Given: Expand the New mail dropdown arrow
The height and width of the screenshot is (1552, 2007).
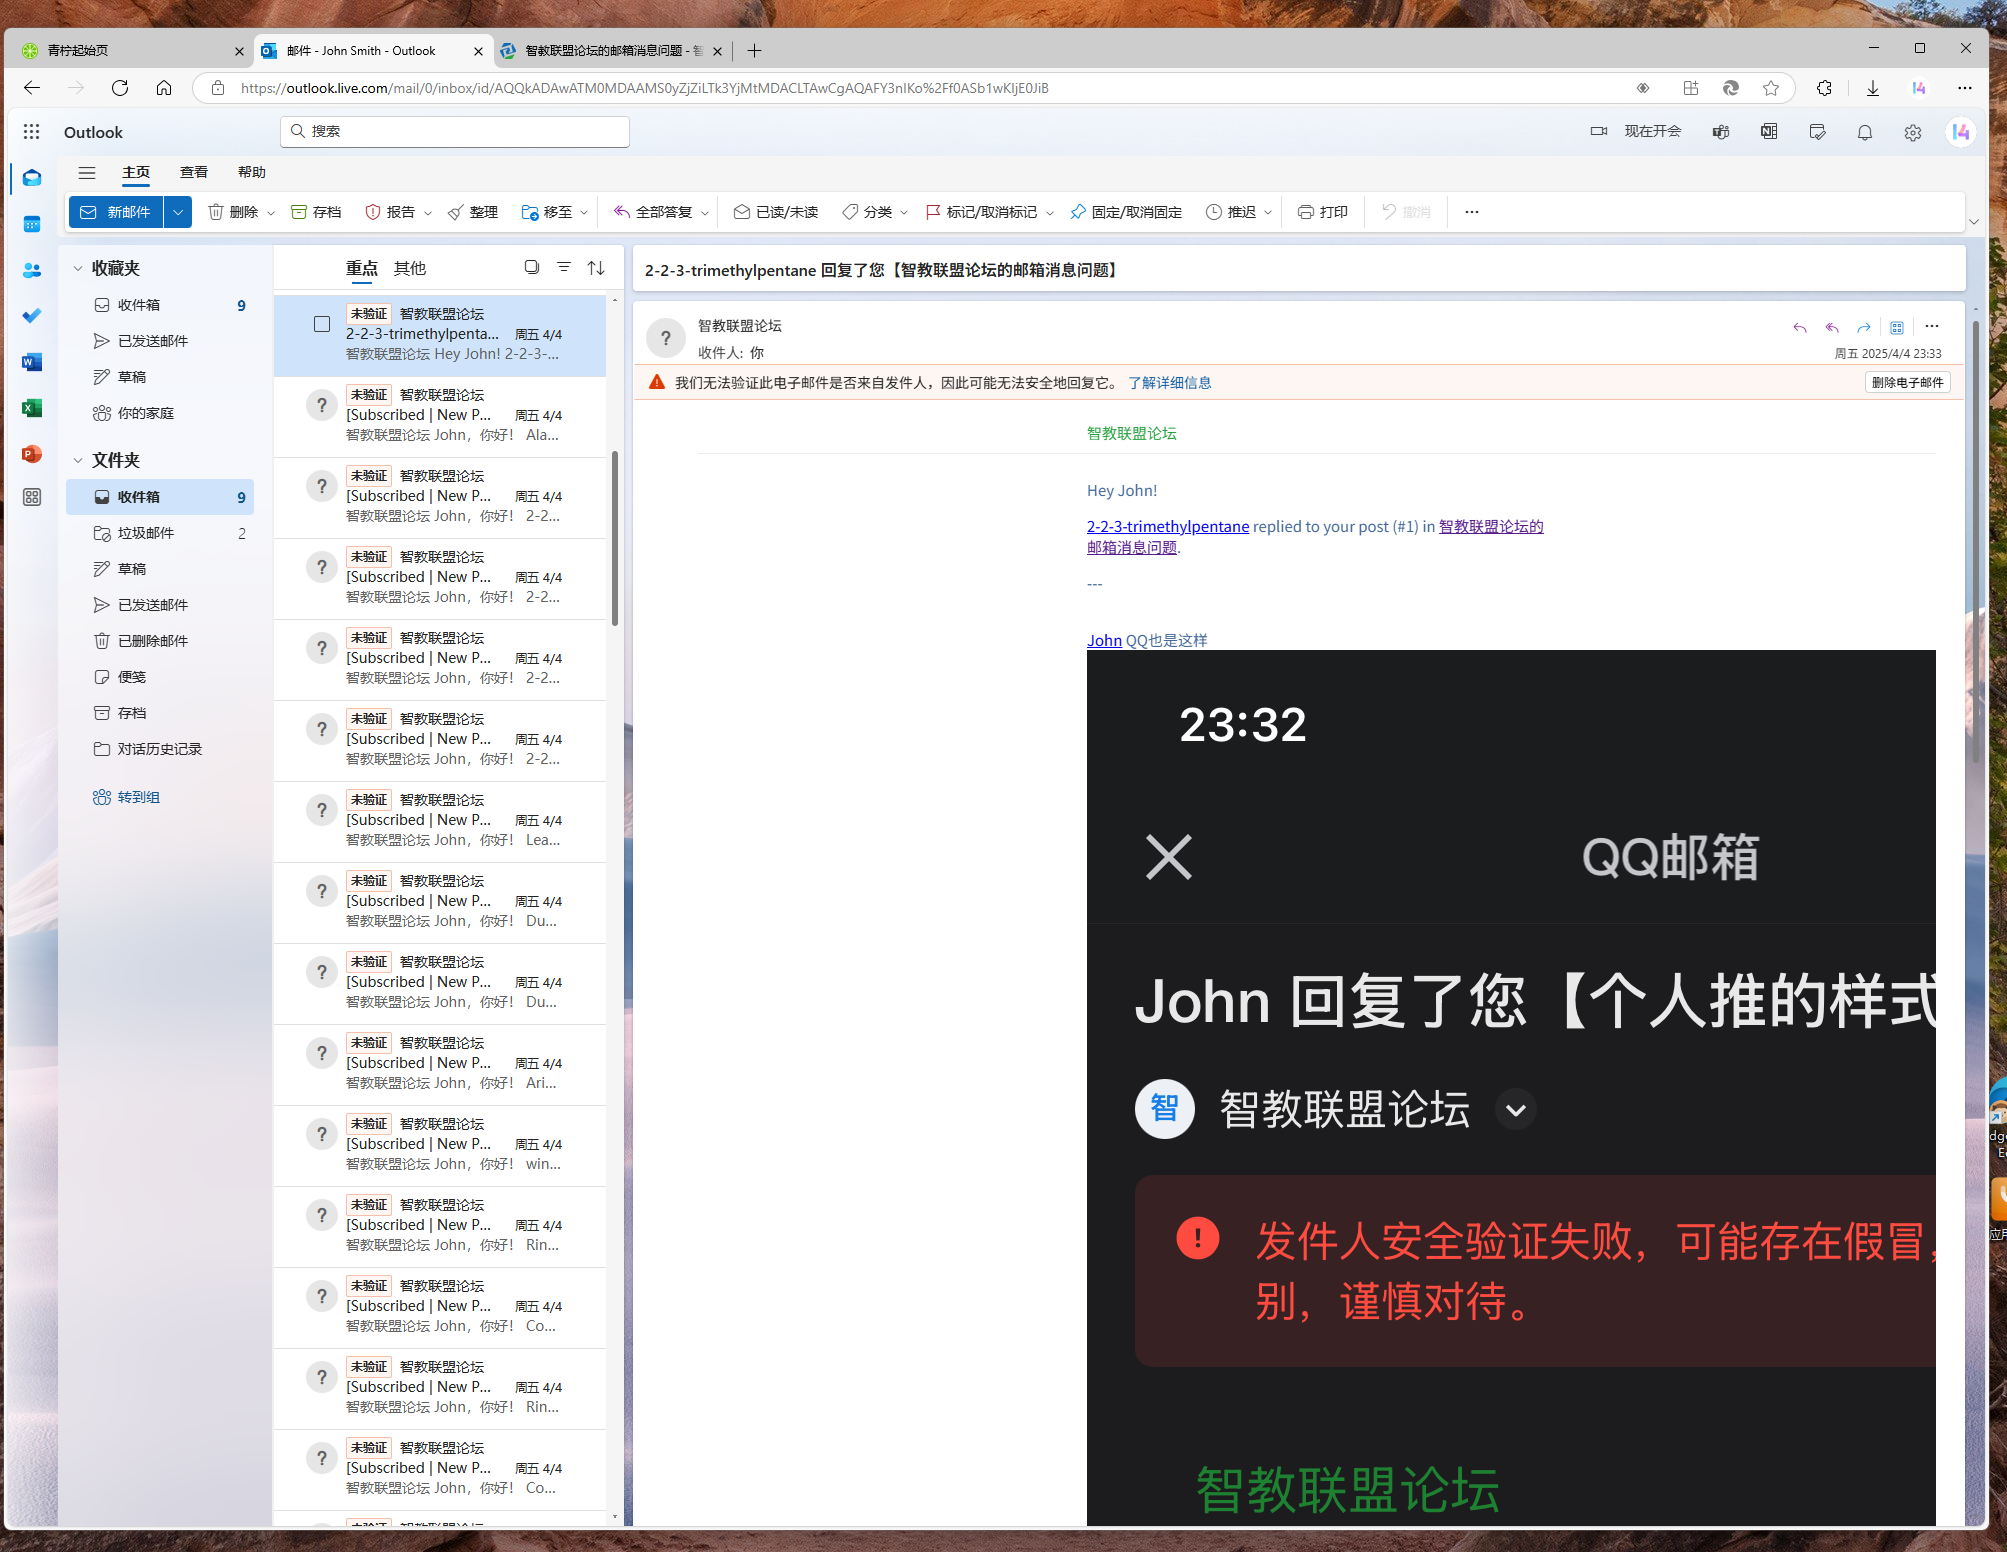Looking at the screenshot, I should (178, 212).
